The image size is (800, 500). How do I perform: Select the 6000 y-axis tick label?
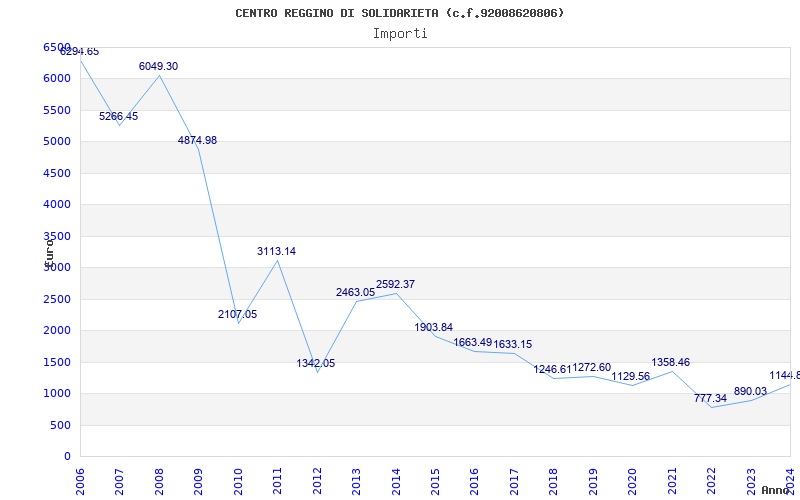(57, 79)
